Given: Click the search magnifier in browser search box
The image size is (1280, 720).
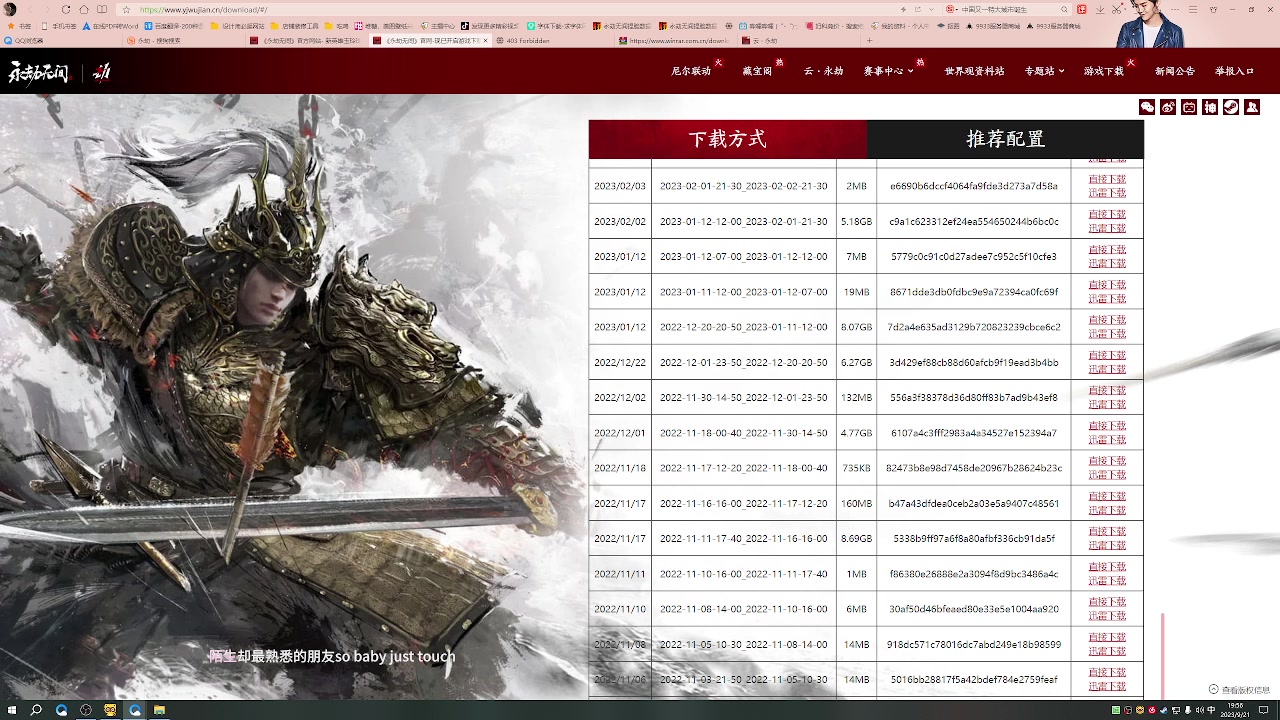Looking at the screenshot, I should 1064,9.
